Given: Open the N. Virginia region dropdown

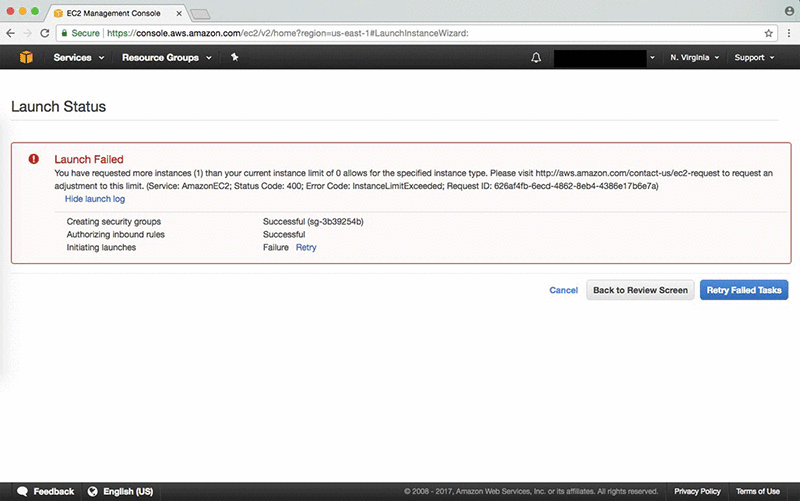Looking at the screenshot, I should 694,58.
